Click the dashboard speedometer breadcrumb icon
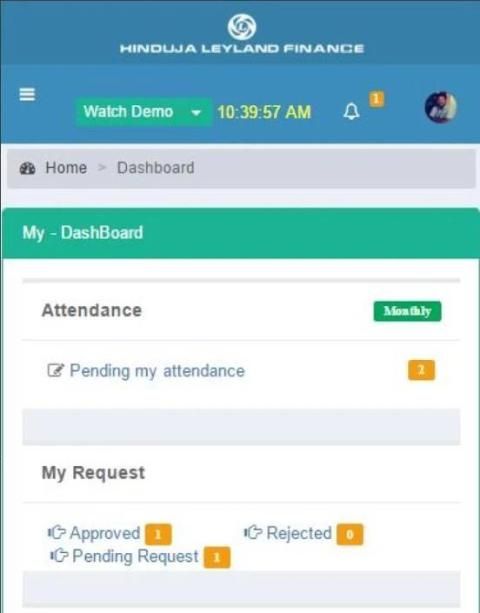 (x=27, y=168)
